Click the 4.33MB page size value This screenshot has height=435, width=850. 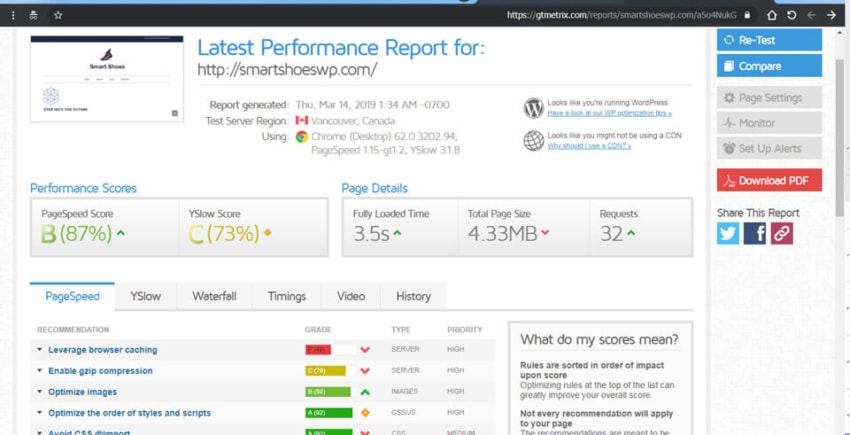[x=502, y=234]
